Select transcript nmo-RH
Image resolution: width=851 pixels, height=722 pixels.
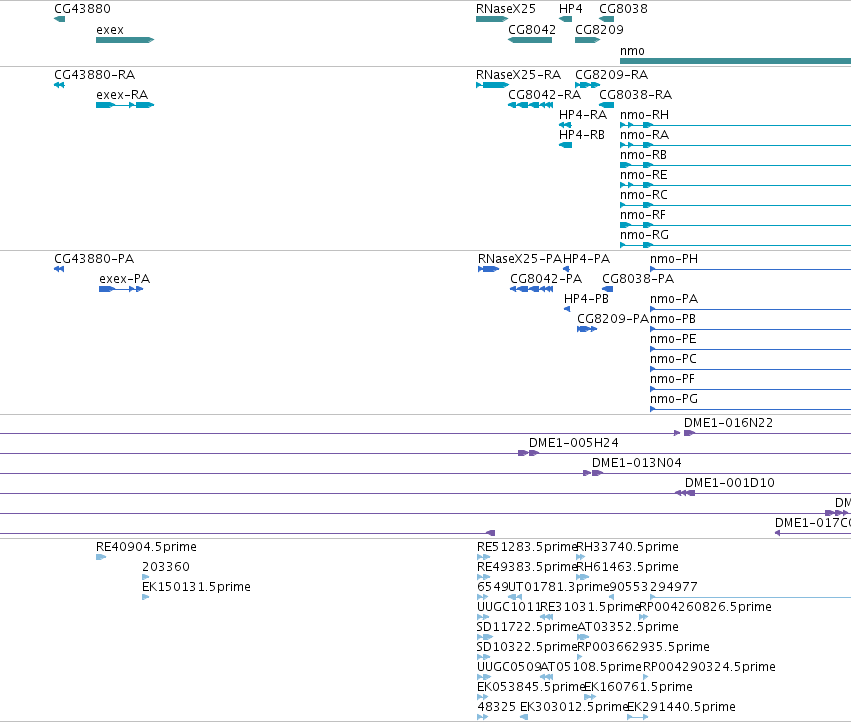644,115
